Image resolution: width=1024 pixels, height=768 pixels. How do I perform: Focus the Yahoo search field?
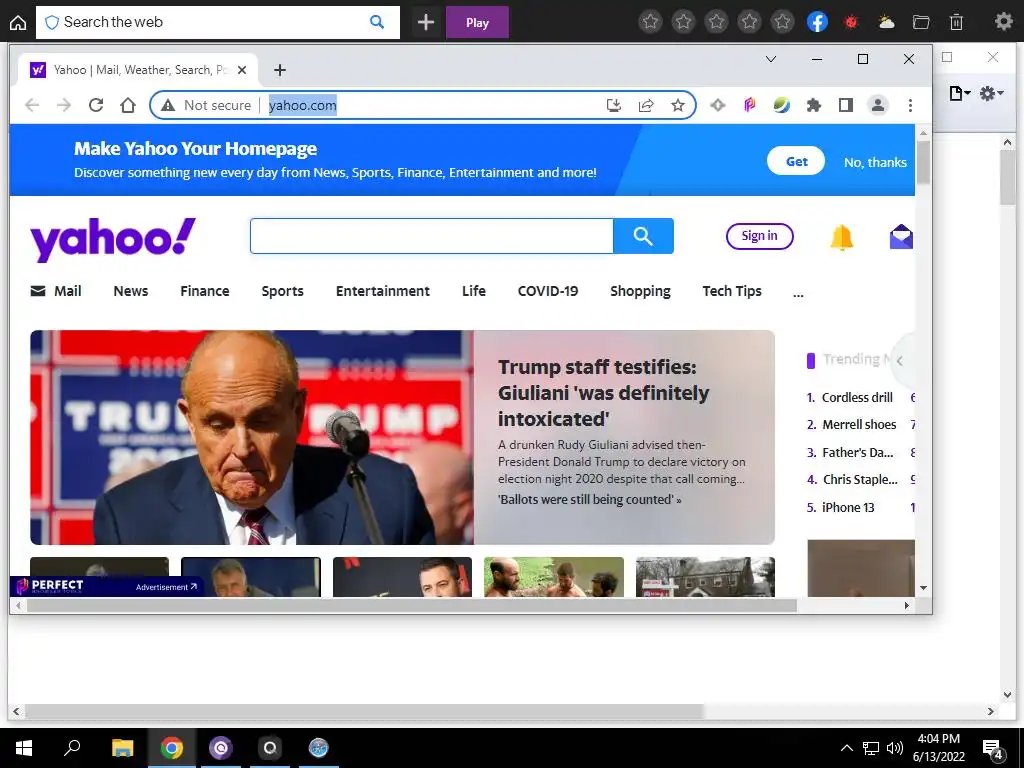tap(432, 236)
